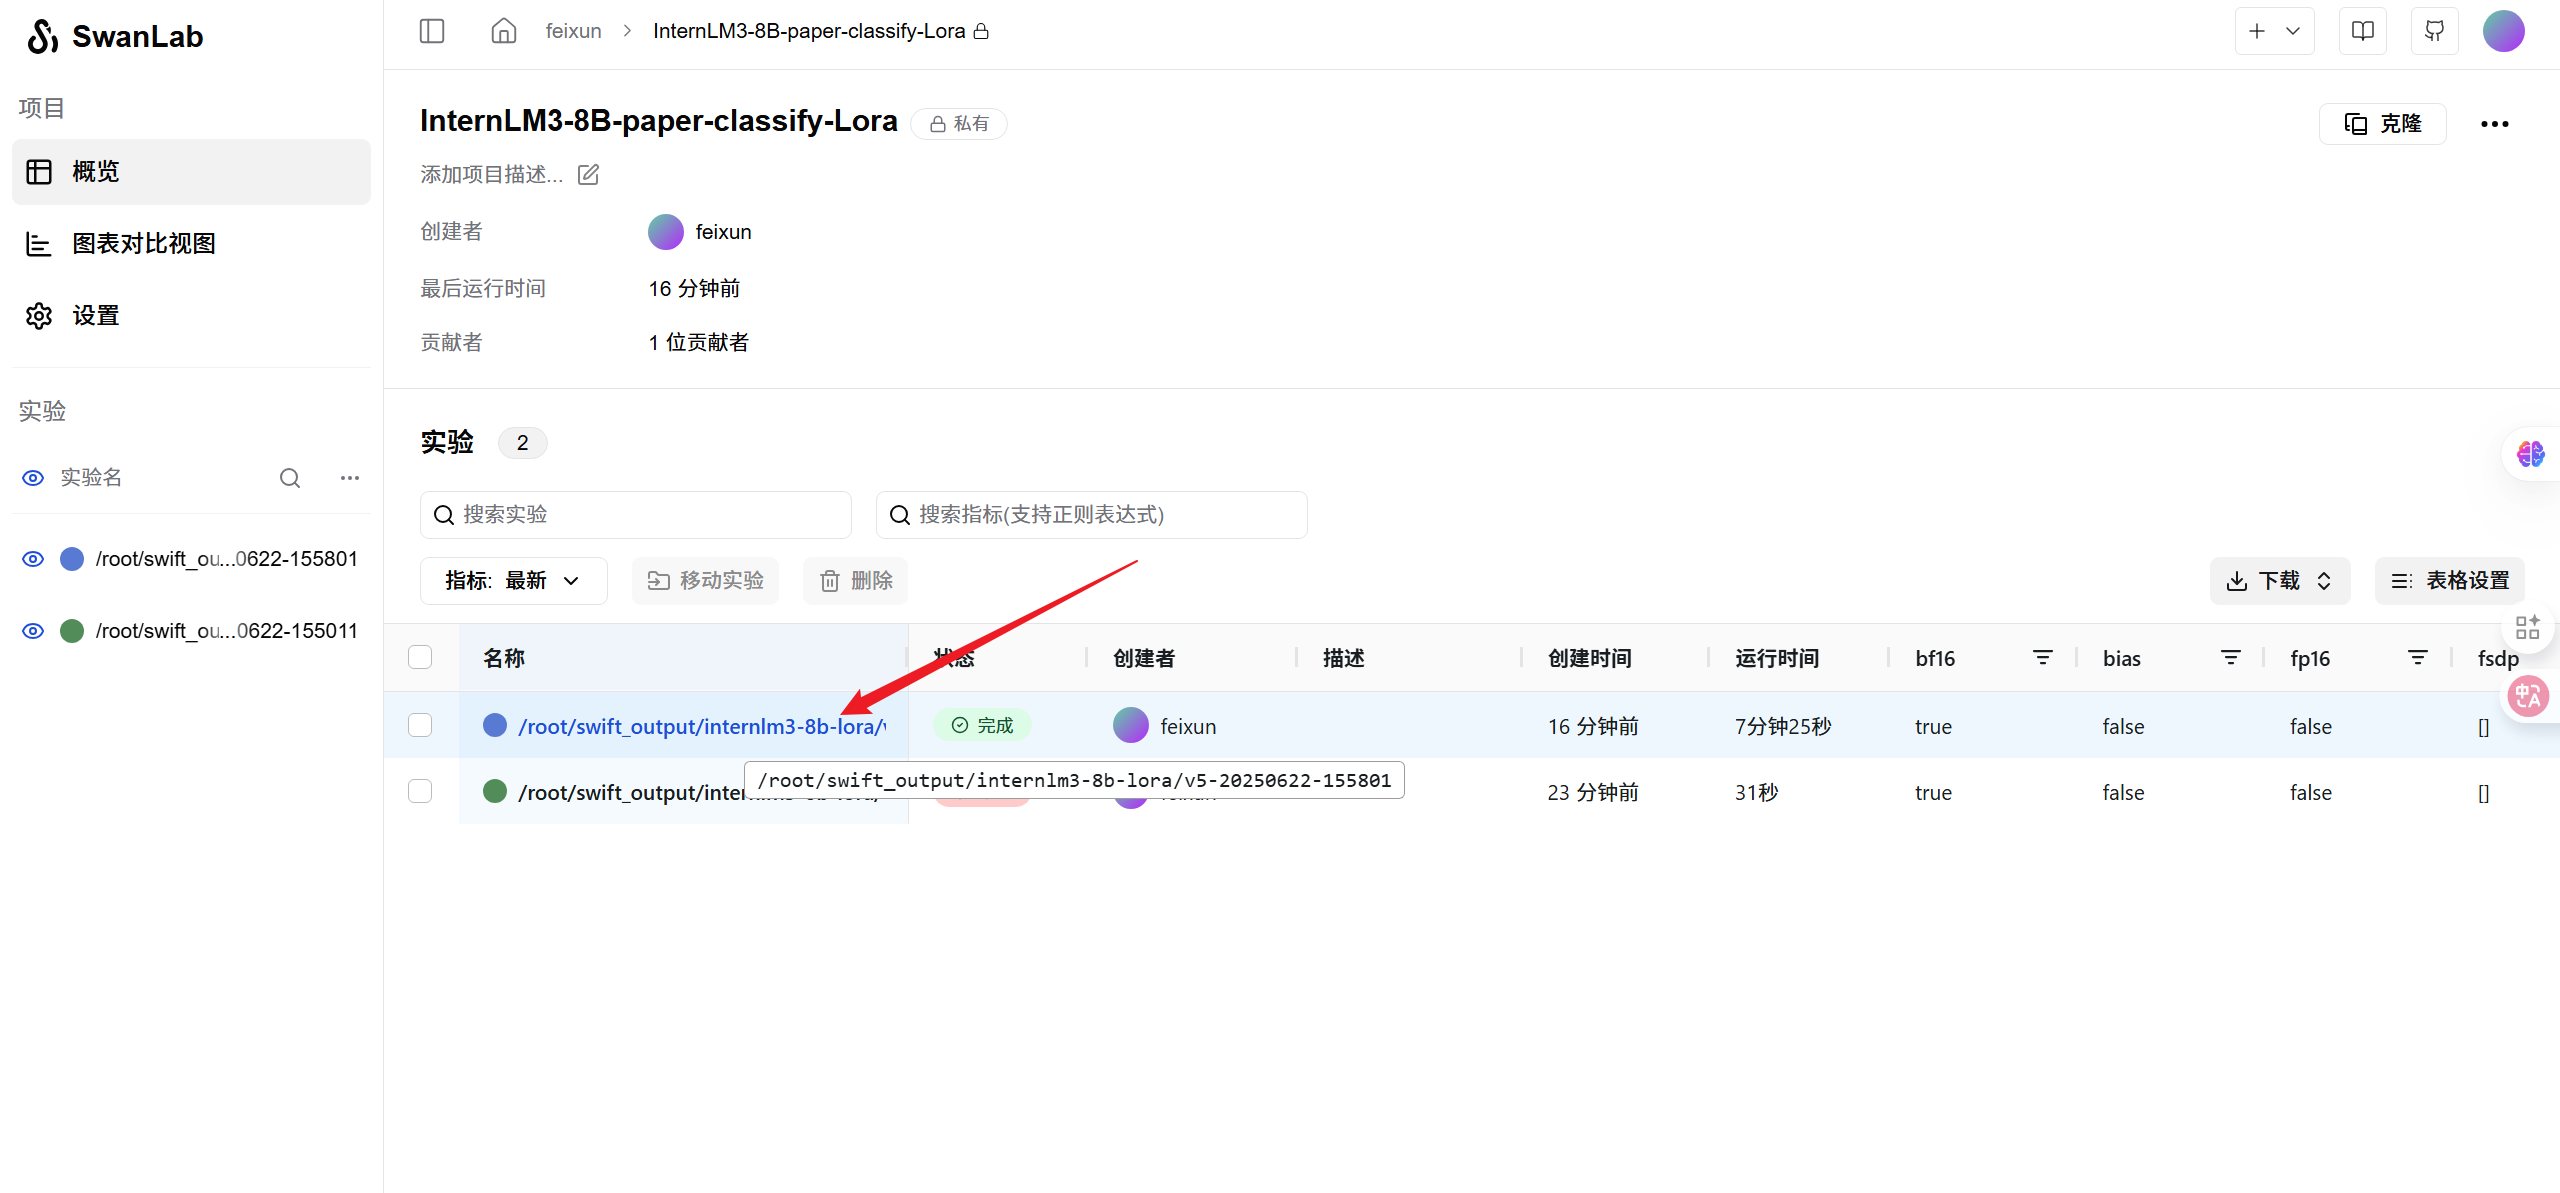Toggle the sidebar collapse icon
Image resolution: width=2560 pixels, height=1193 pixels.
[432, 31]
